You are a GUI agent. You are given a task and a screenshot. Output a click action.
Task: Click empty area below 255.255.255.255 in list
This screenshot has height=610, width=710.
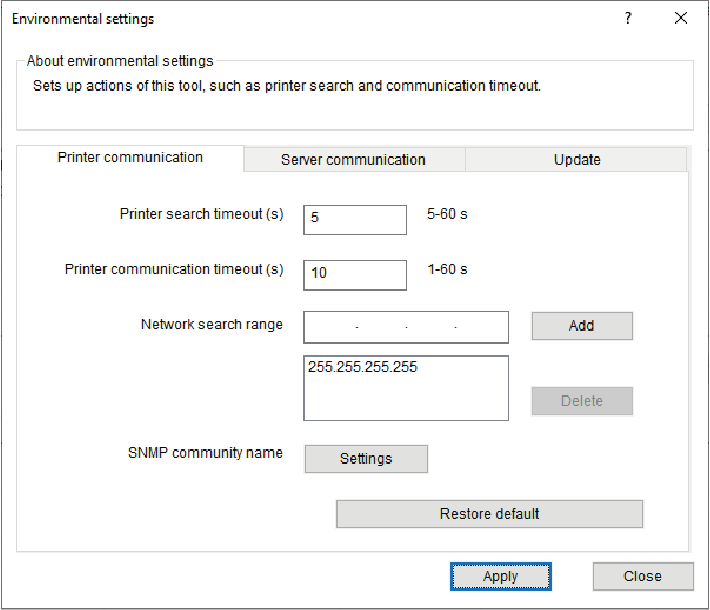click(x=405, y=400)
